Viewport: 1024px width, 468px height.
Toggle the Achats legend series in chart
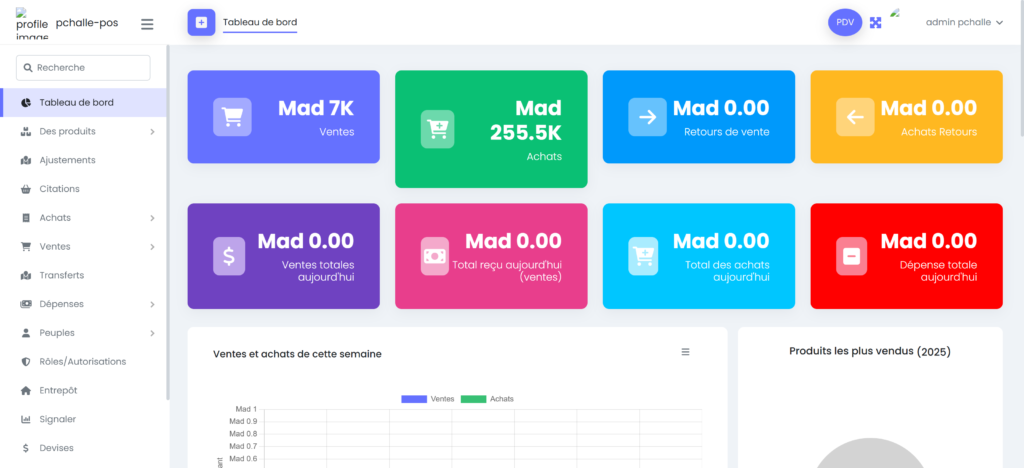(x=487, y=399)
